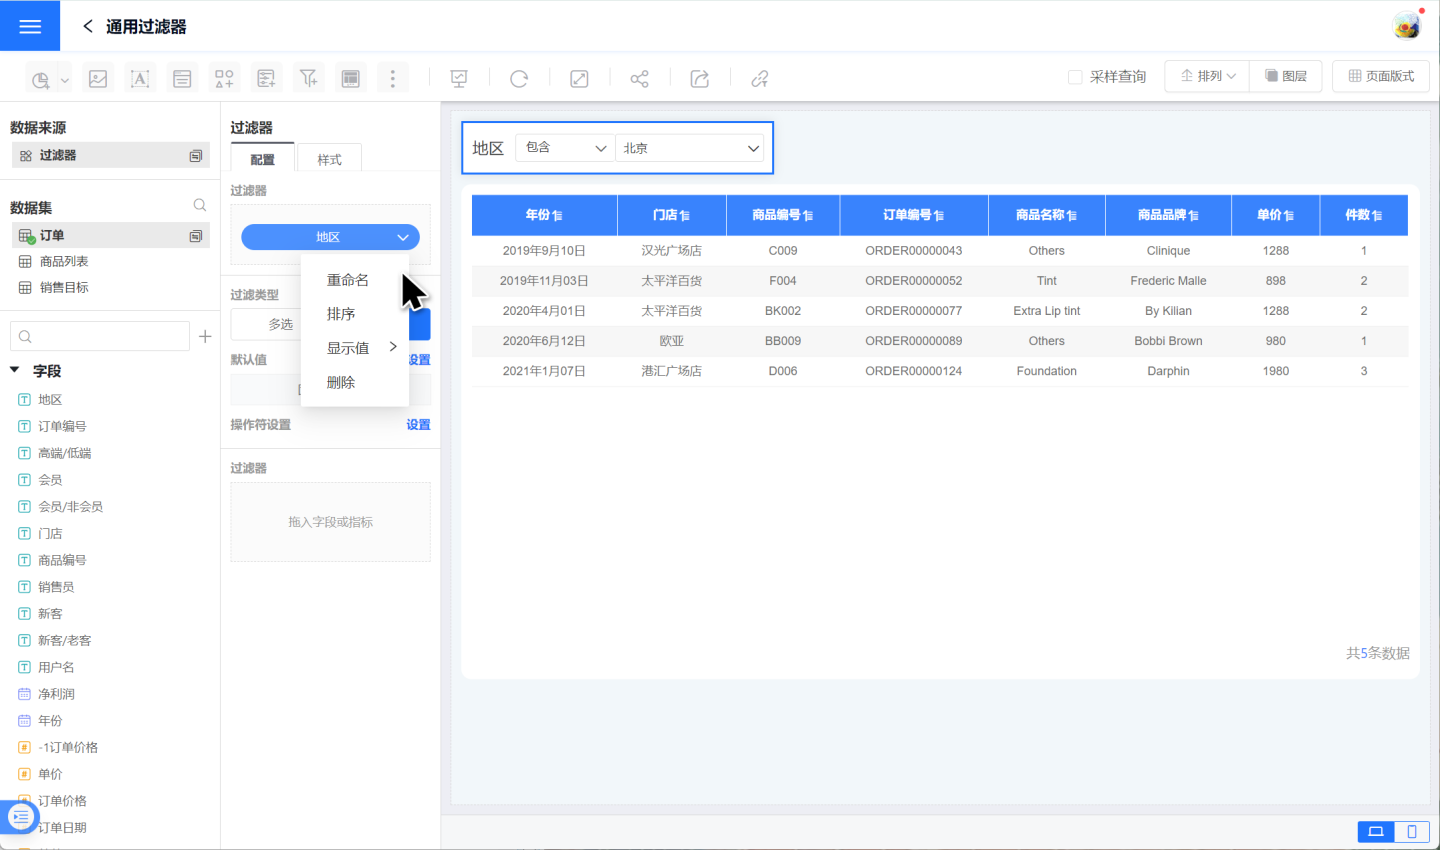
Task: Select the 多选 filter type option
Action: [280, 324]
